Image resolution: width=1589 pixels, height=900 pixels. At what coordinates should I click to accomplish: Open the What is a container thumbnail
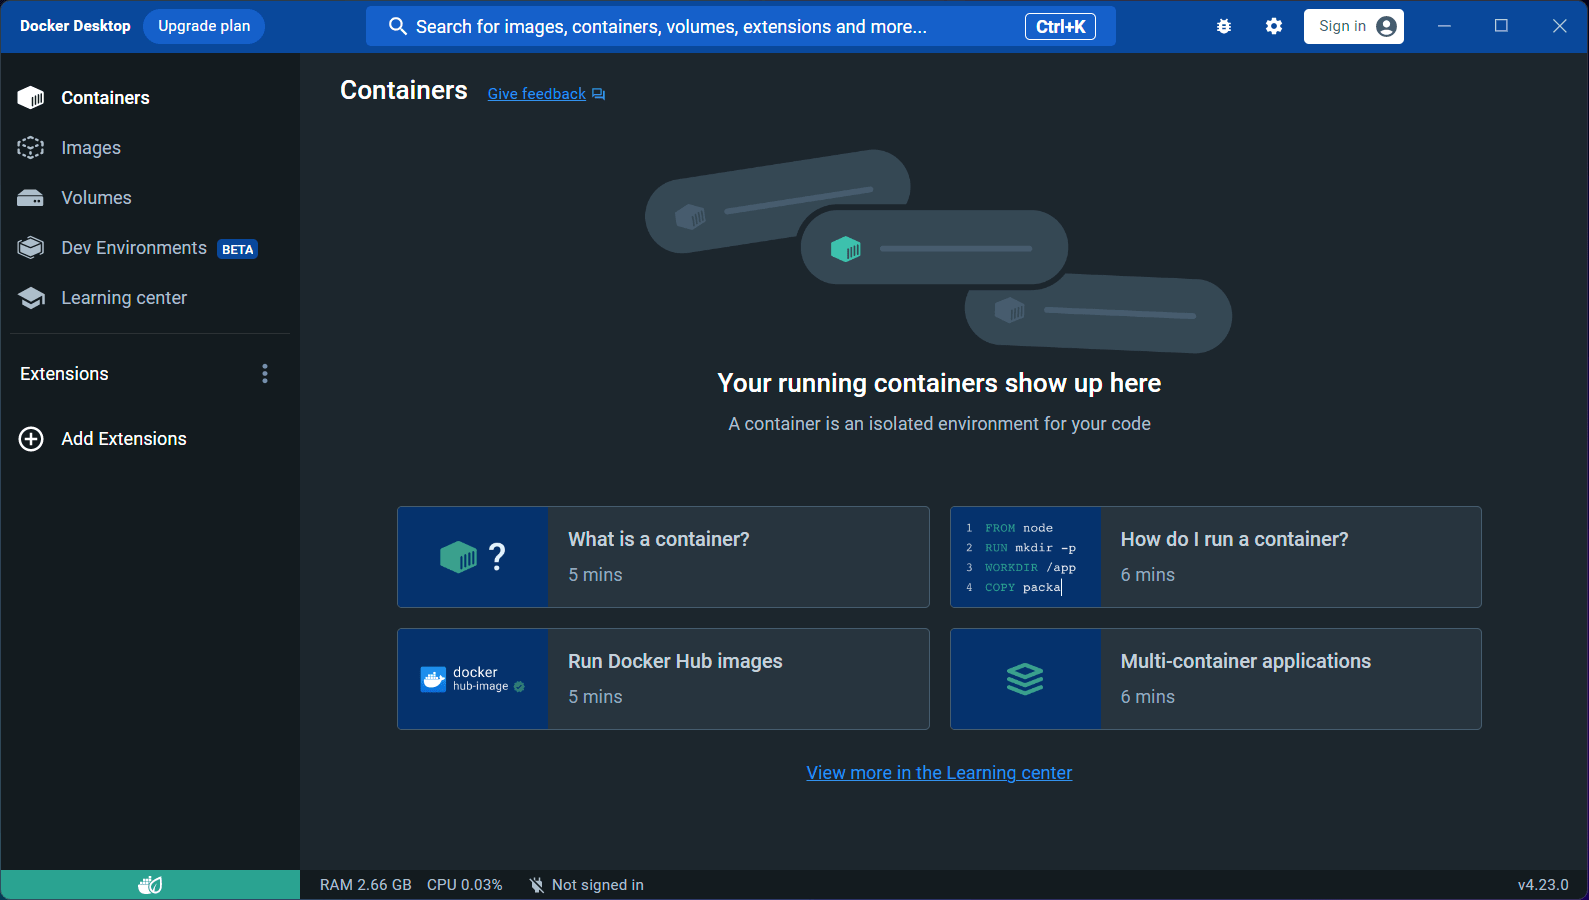tap(473, 557)
